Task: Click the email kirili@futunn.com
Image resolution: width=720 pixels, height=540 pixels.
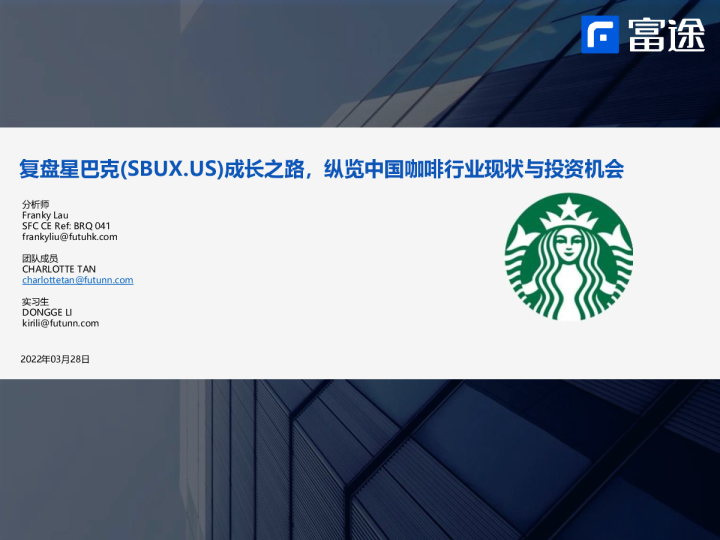Action: (61, 323)
